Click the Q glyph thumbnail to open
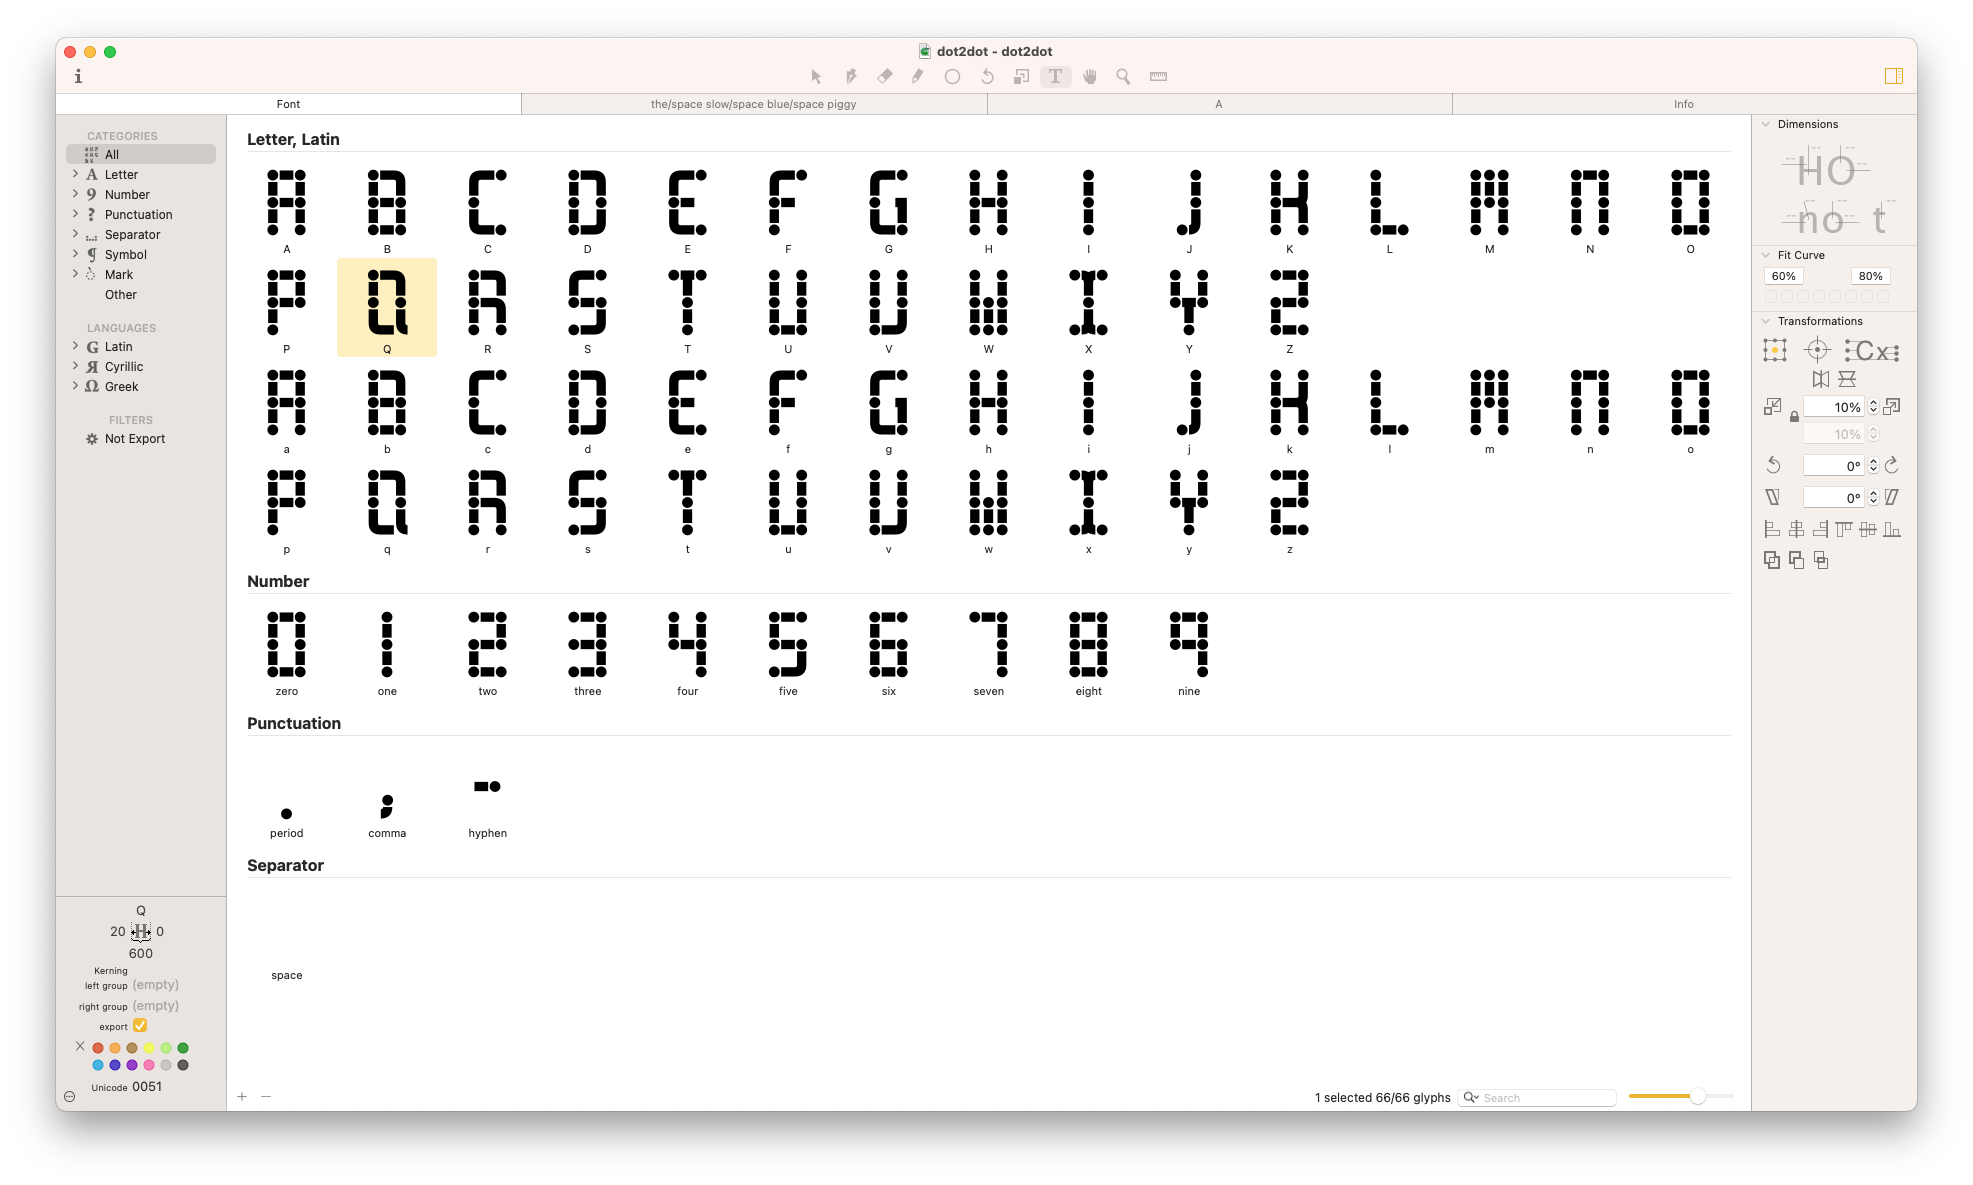This screenshot has width=1973, height=1185. point(386,303)
